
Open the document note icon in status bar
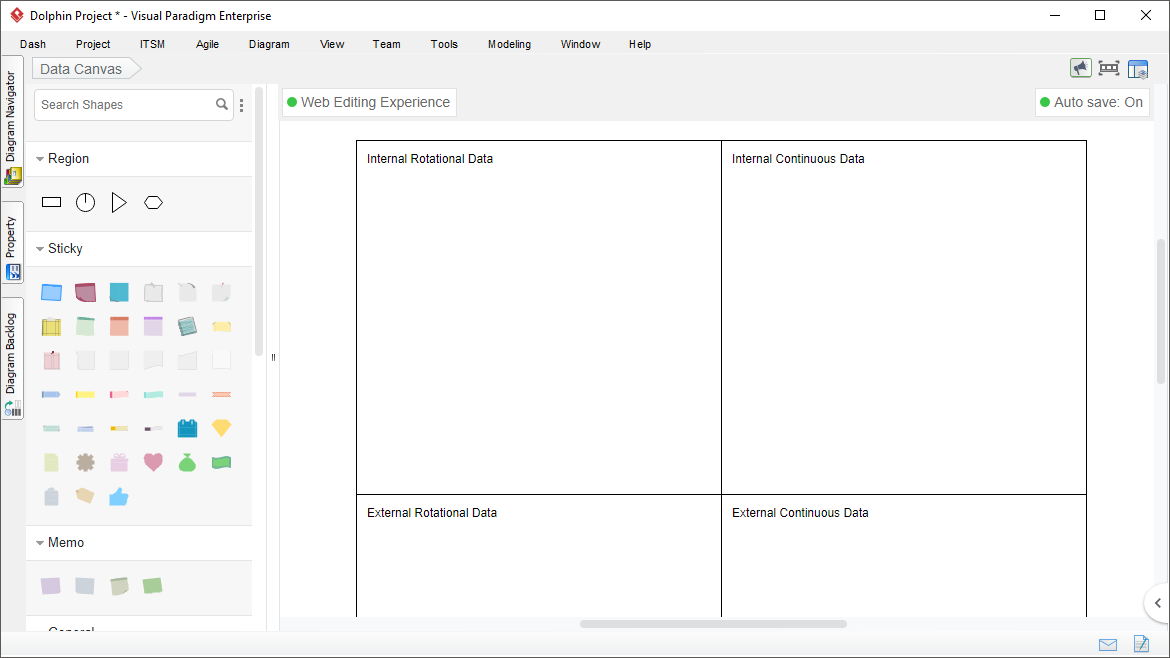(x=1141, y=643)
